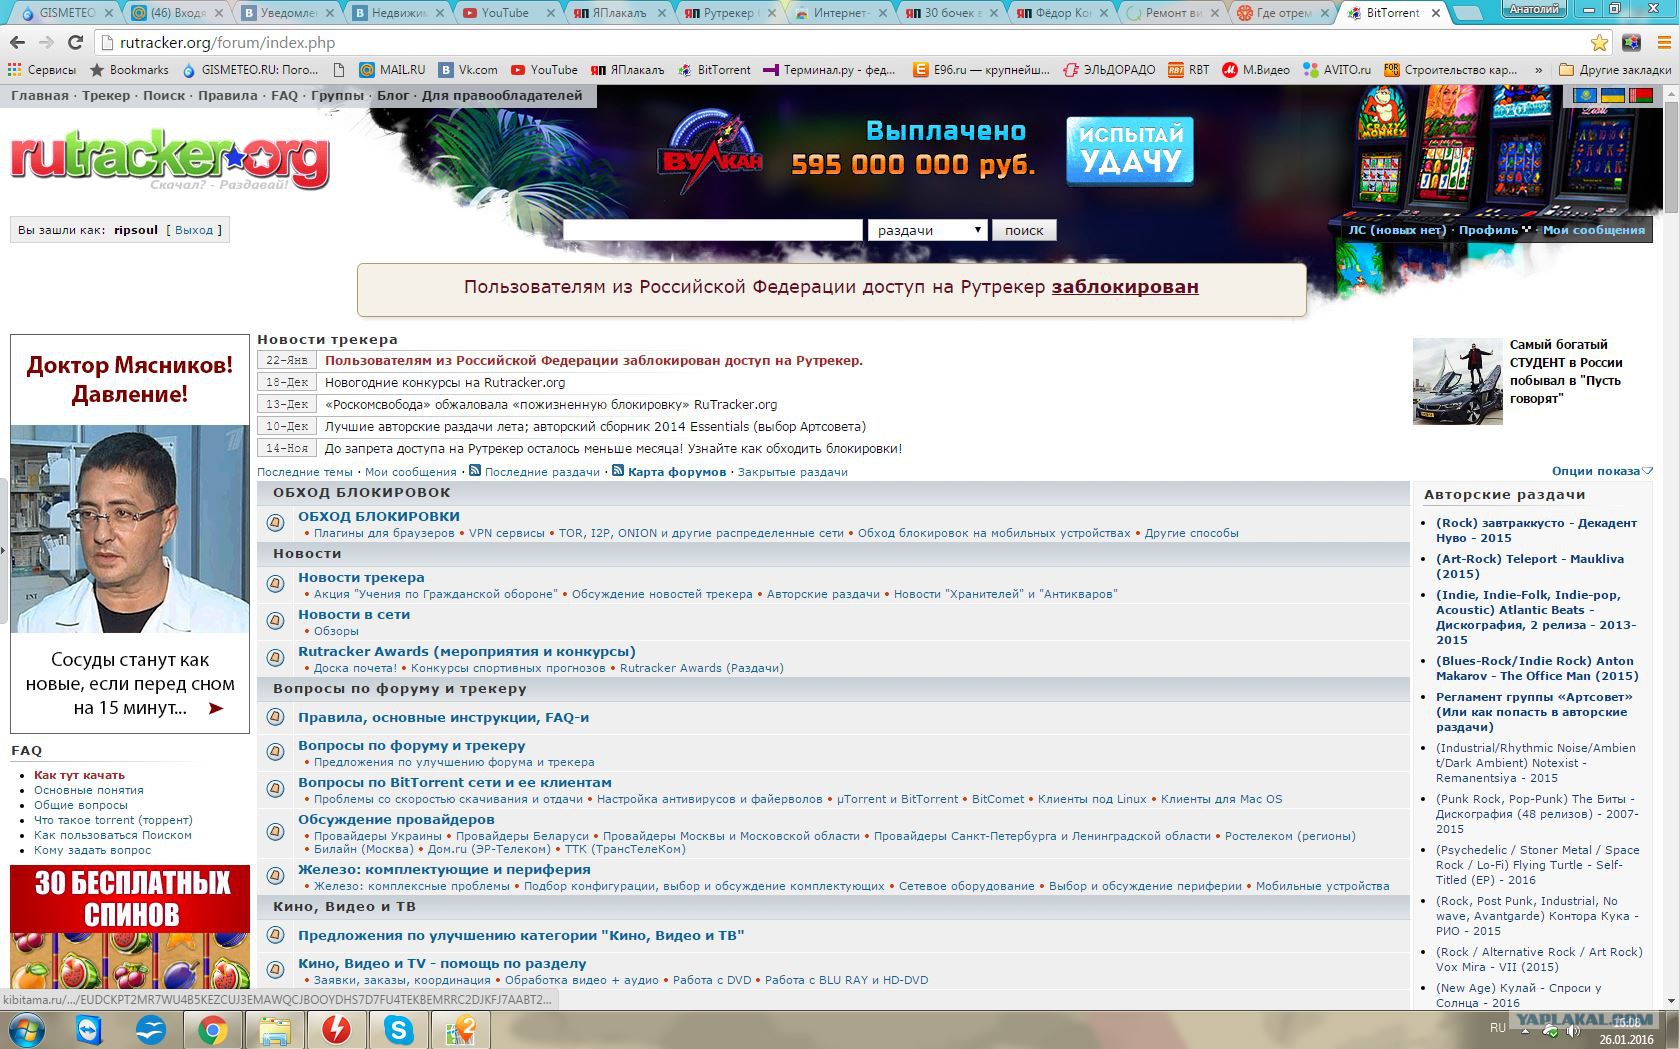Click the forum icon beside Обсуждение провайдеров
This screenshot has height=1049, width=1679.
click(276, 831)
